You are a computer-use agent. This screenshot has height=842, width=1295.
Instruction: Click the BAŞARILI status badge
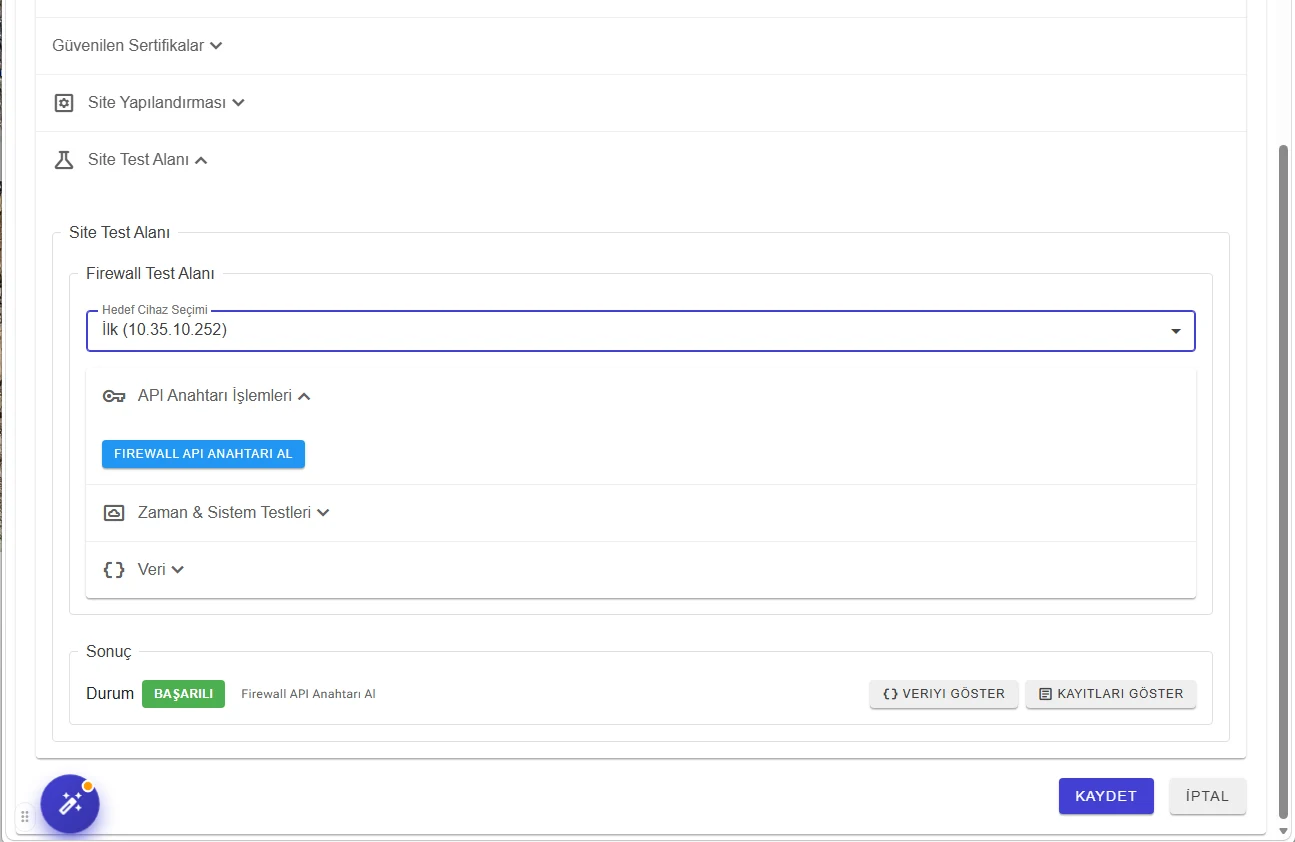[183, 694]
